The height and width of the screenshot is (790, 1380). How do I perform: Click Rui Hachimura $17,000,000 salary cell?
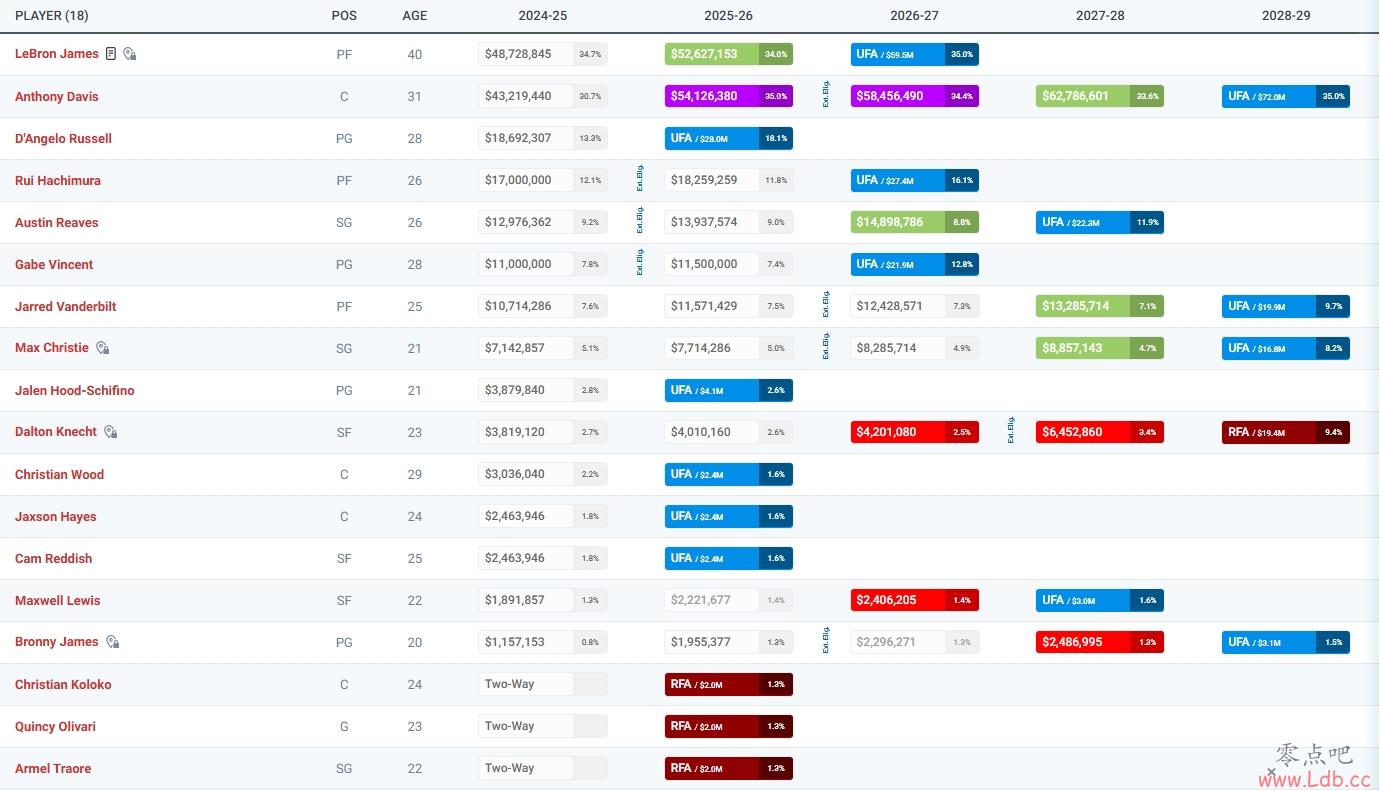pyautogui.click(x=543, y=180)
